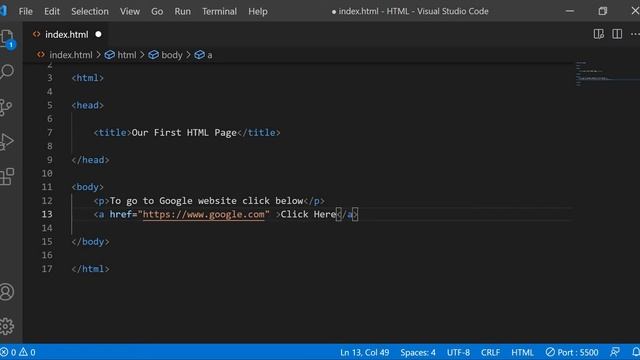This screenshot has height=360, width=640.
Task: Click the href attribute on line 13
Action: (x=120, y=214)
